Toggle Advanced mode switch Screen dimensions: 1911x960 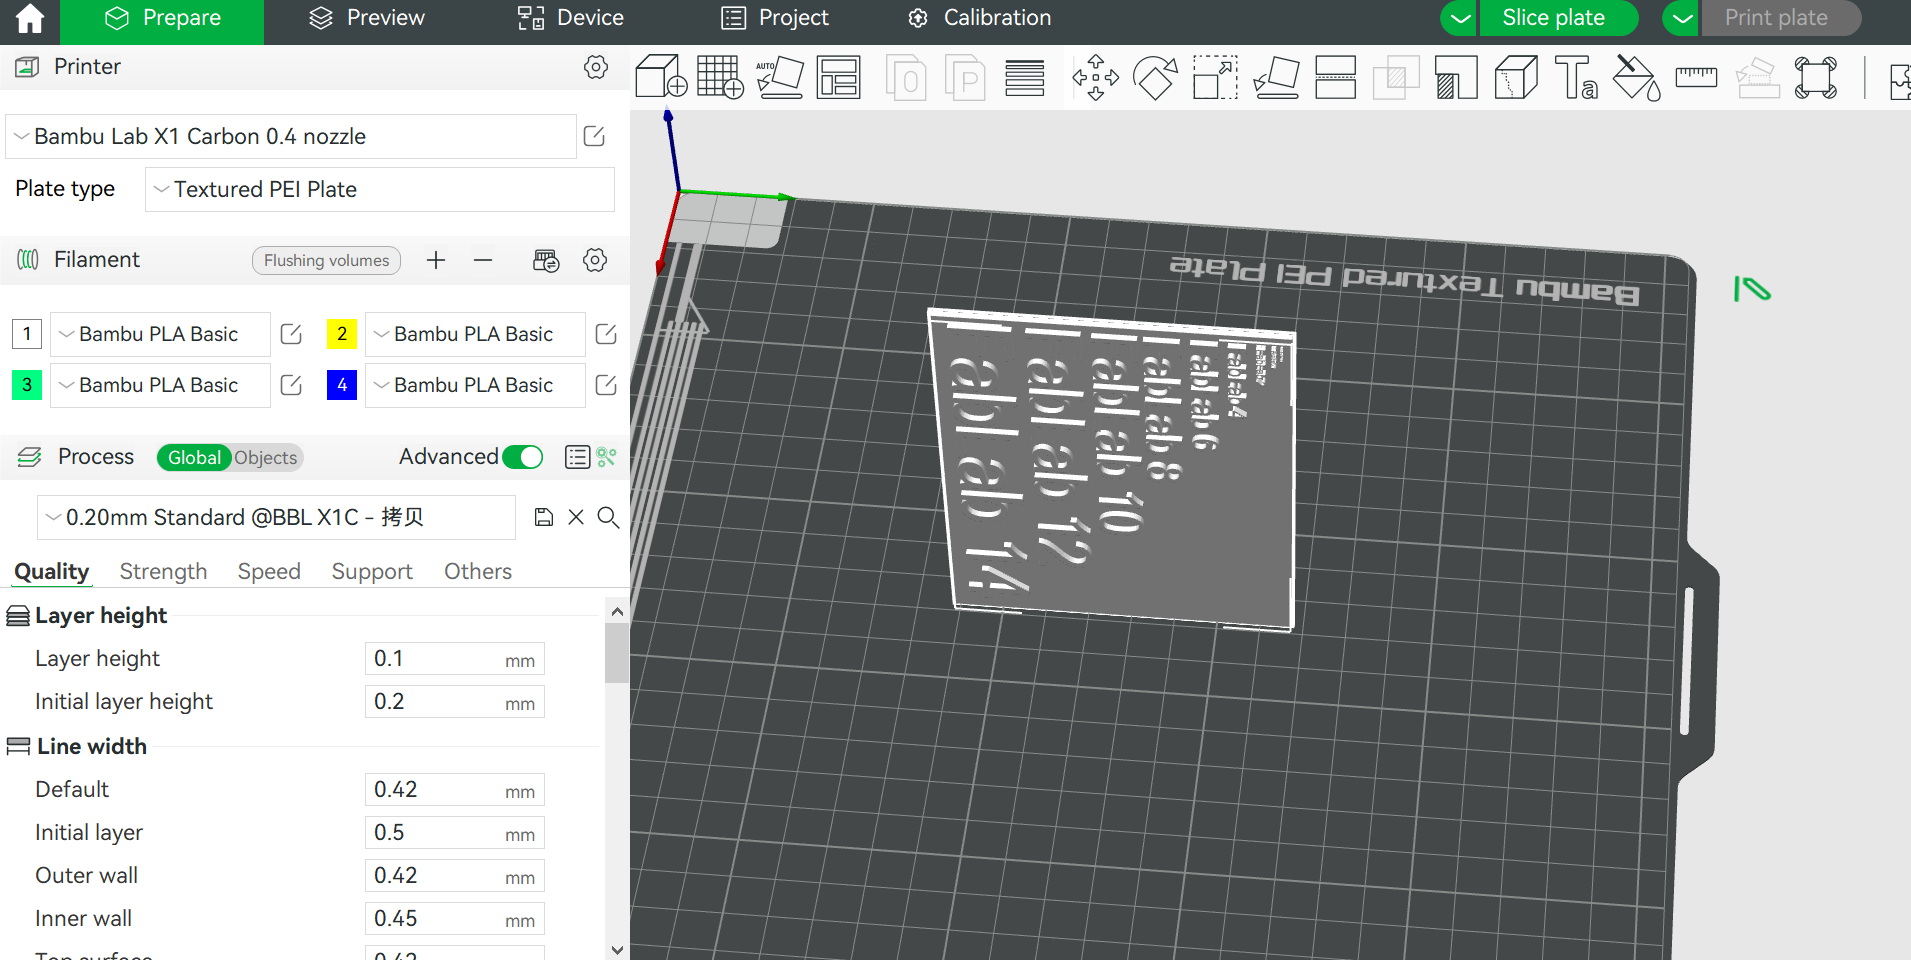(523, 457)
